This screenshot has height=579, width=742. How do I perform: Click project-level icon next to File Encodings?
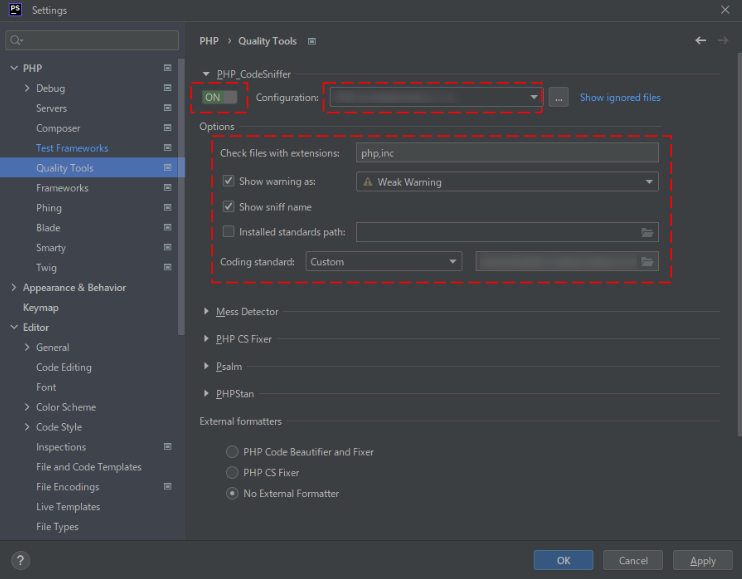point(168,486)
